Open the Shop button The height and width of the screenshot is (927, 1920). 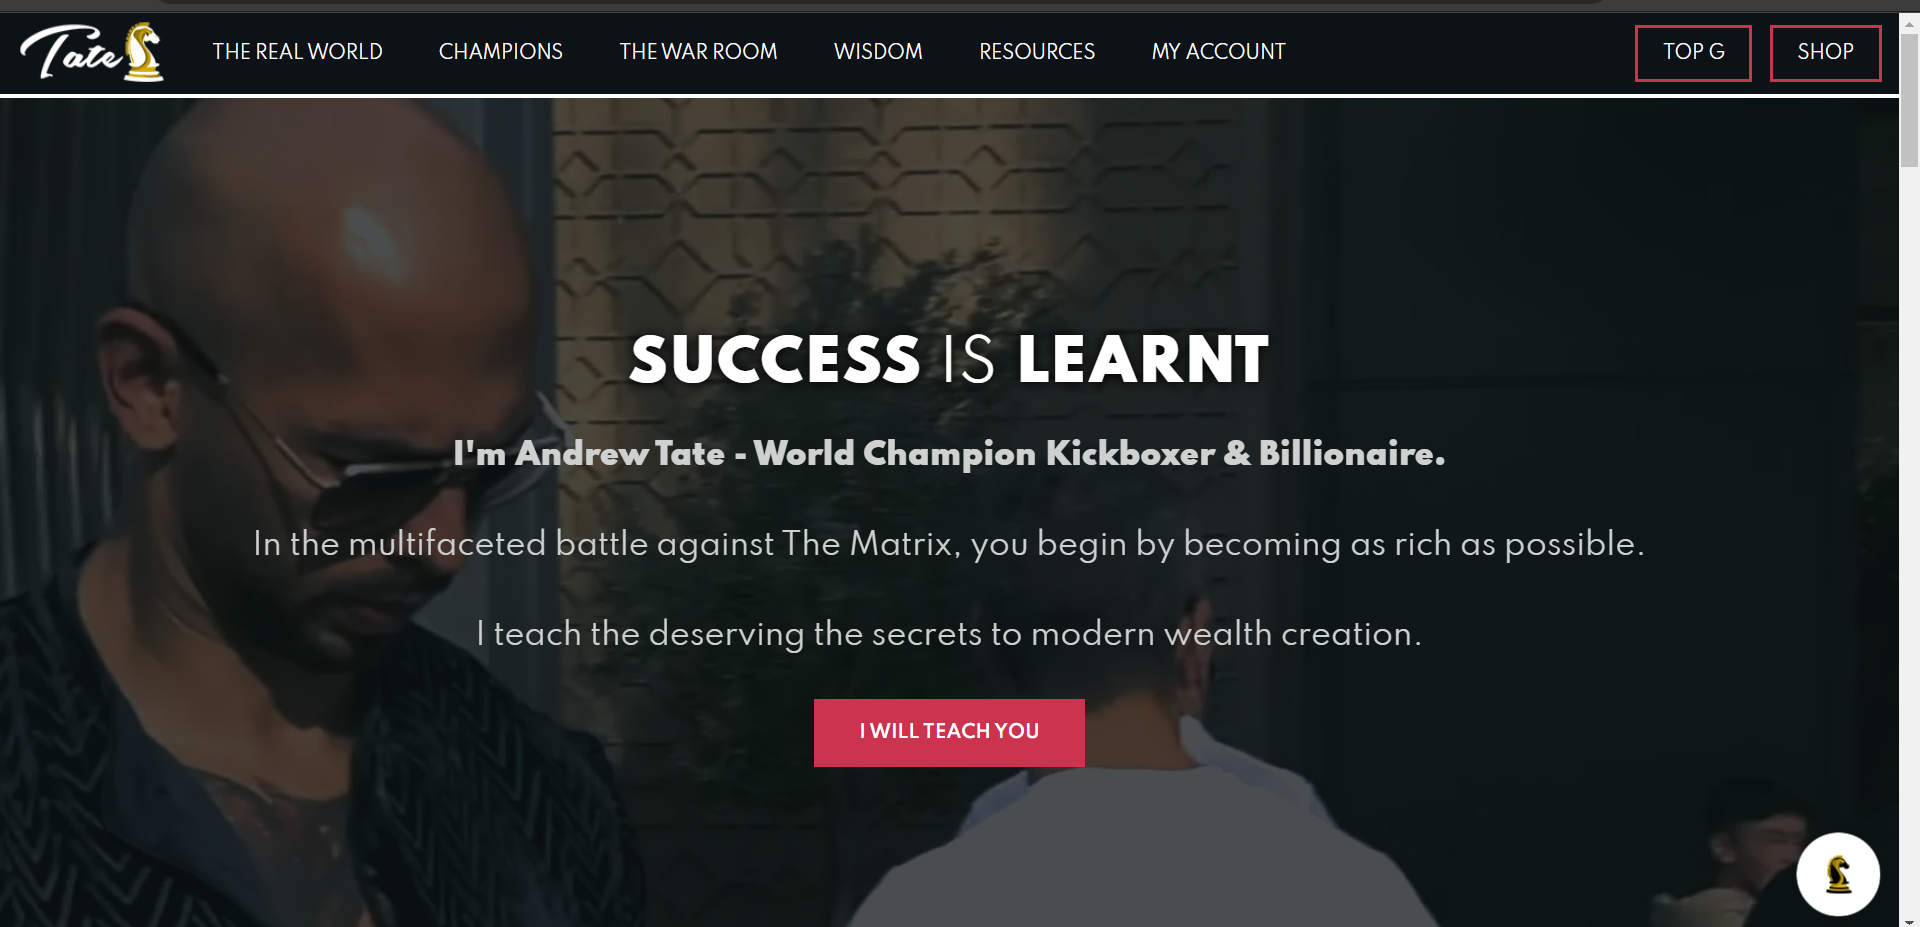[x=1825, y=53]
